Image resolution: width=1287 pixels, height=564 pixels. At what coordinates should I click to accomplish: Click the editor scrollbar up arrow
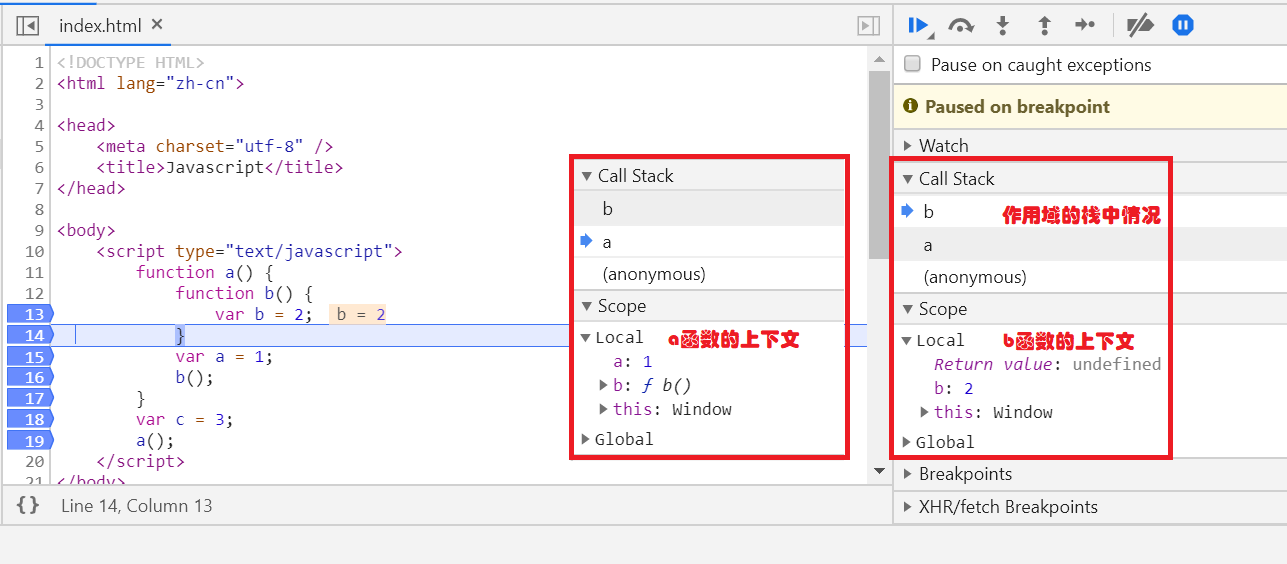coord(879,58)
